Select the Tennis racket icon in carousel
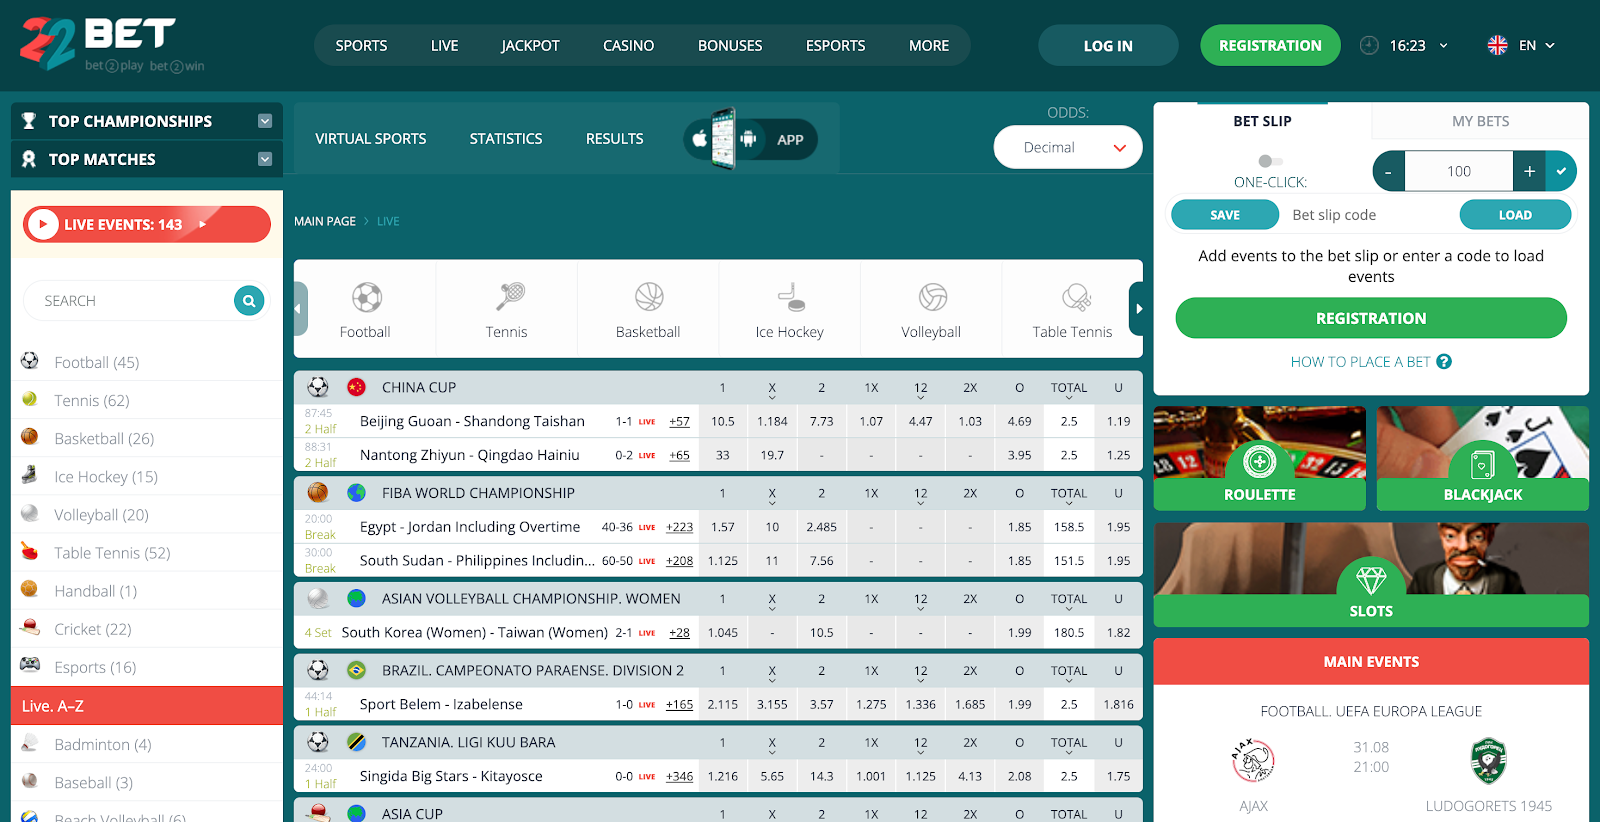 pyautogui.click(x=509, y=297)
